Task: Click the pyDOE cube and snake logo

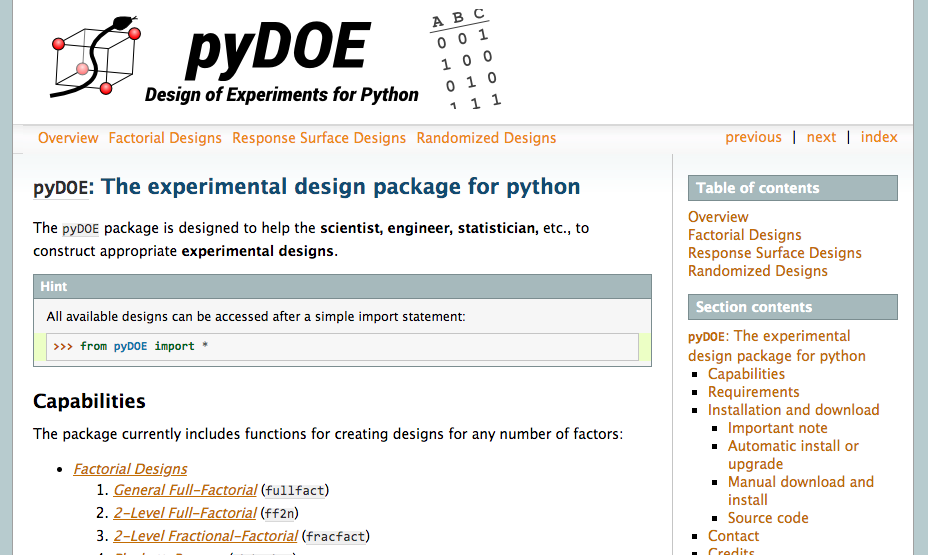Action: 96,57
